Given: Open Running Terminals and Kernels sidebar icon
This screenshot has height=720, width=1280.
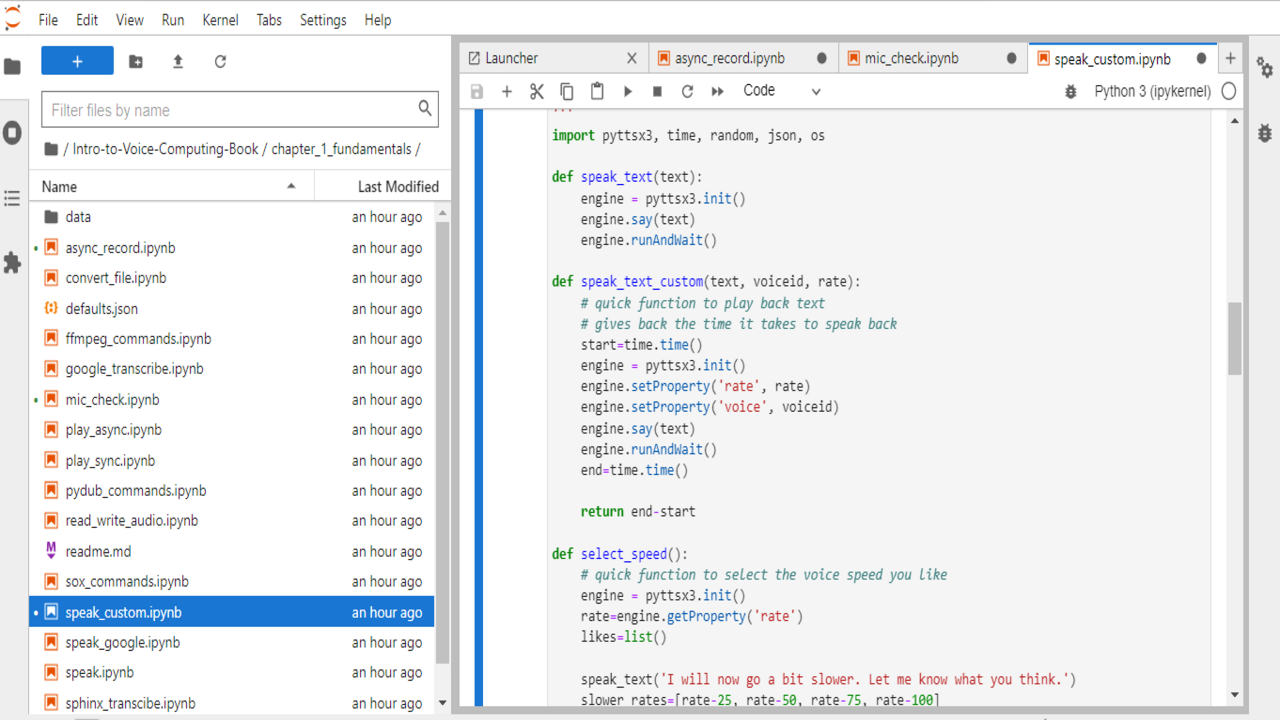Looking at the screenshot, I should 12,133.
